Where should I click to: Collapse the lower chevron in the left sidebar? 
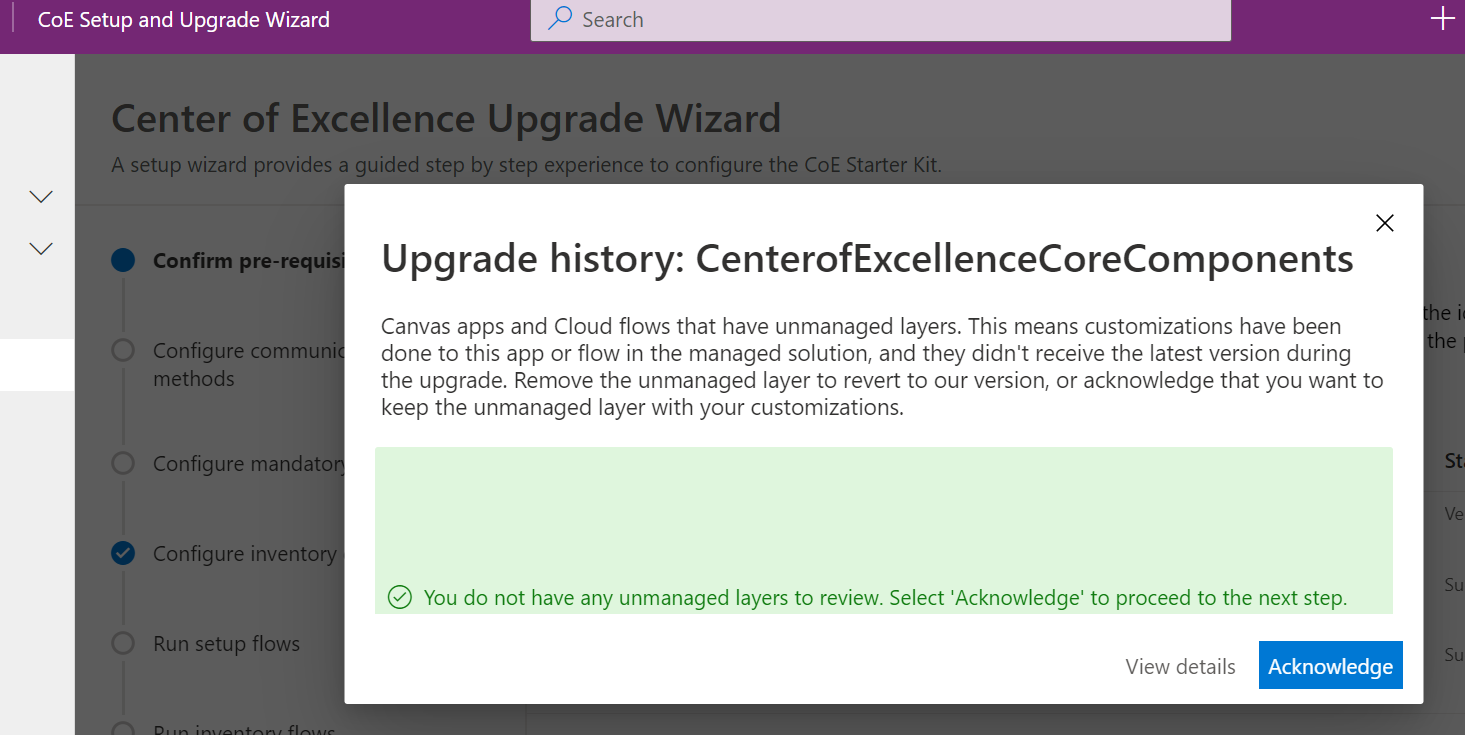(39, 248)
